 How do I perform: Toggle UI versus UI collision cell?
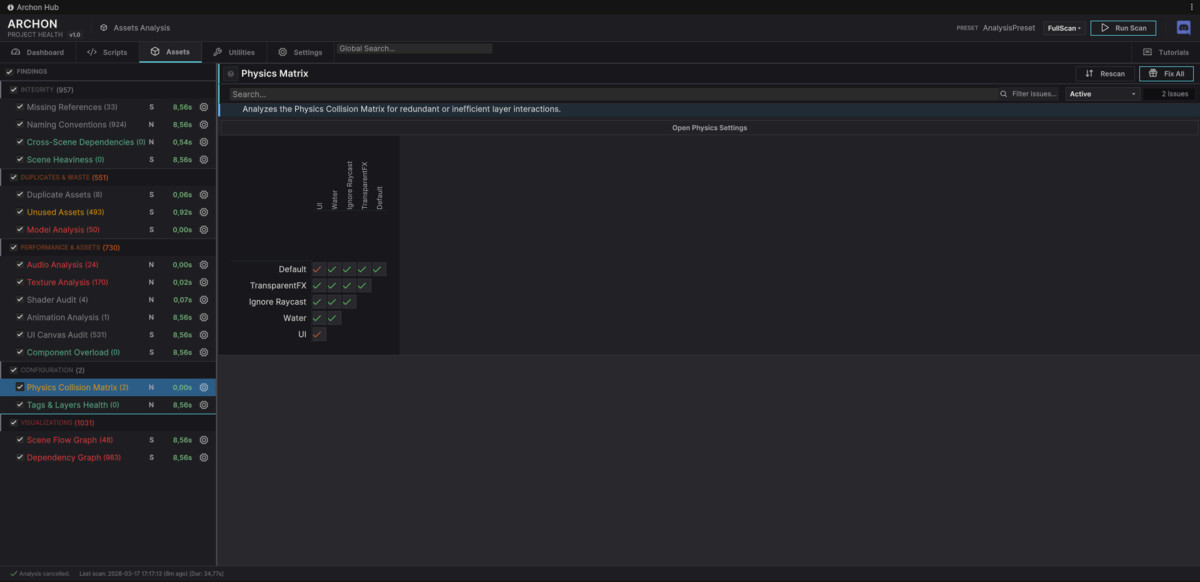[318, 334]
